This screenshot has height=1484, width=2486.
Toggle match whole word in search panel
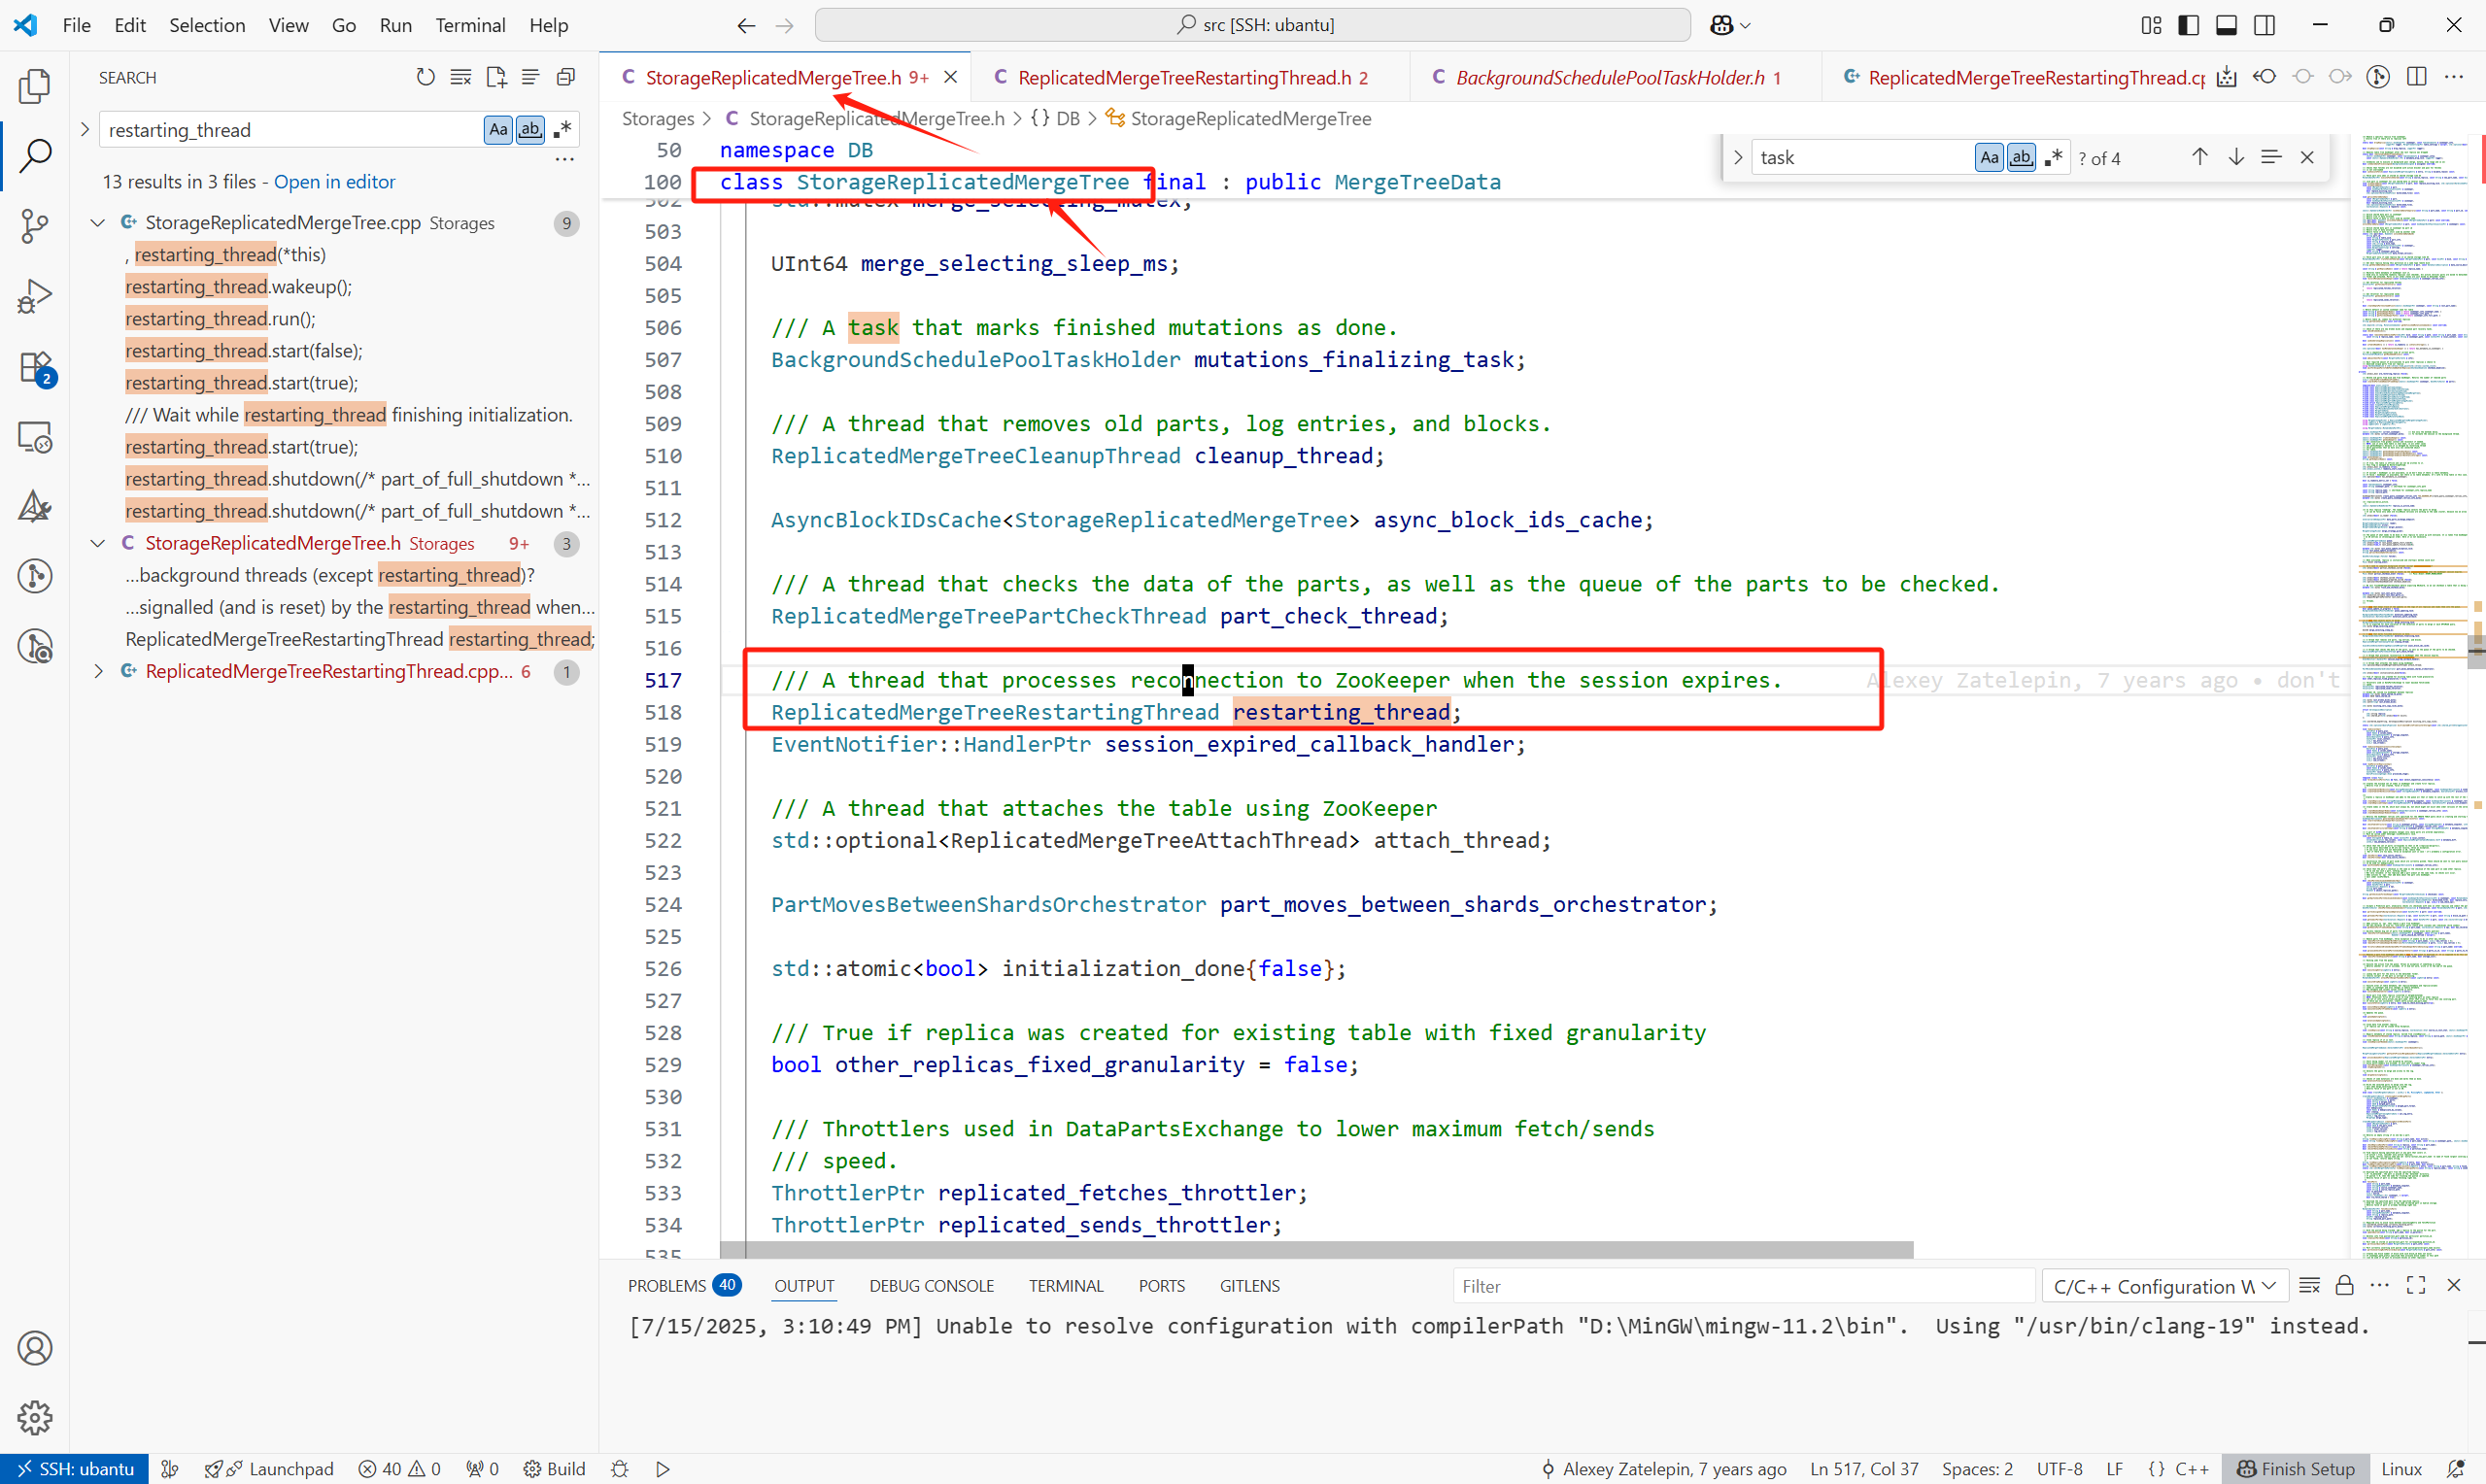[530, 130]
